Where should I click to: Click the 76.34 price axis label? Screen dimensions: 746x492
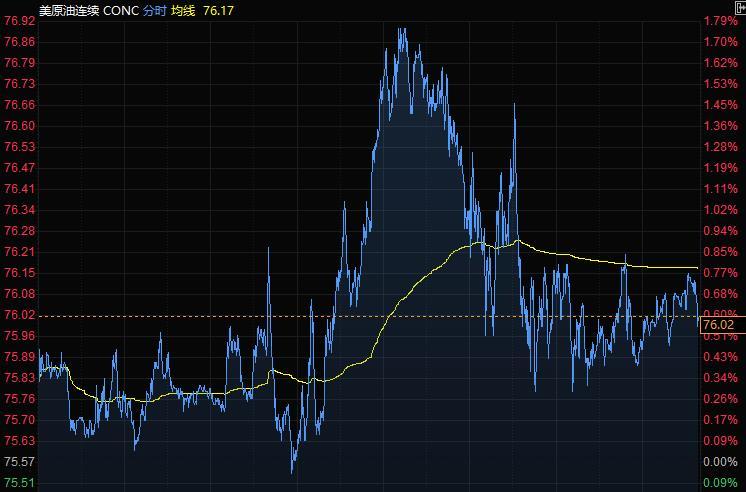click(20, 210)
